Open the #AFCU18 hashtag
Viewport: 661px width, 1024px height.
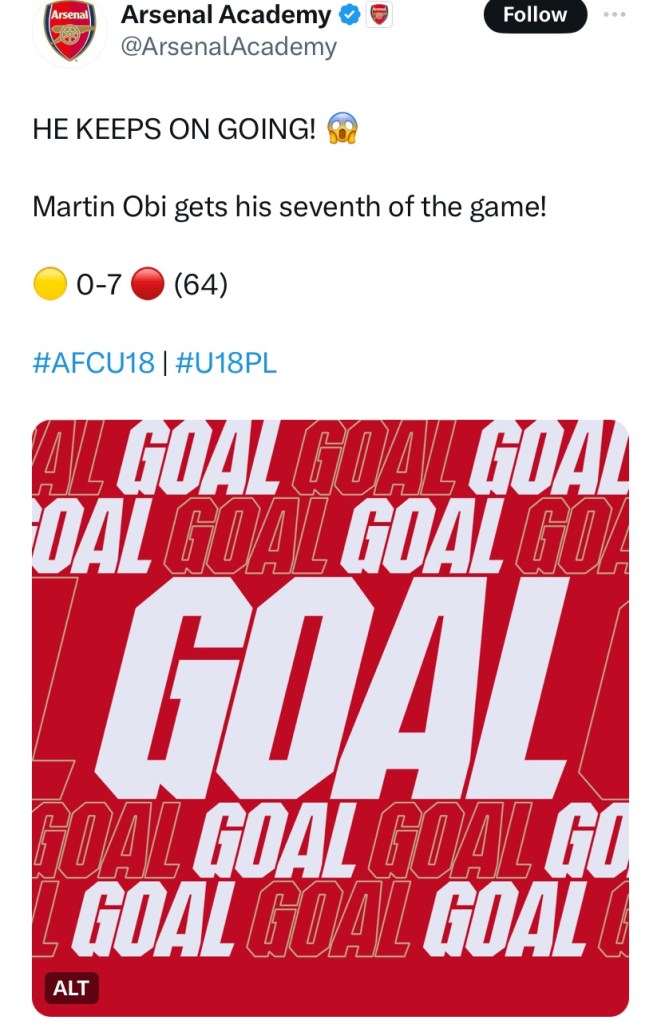(94, 364)
